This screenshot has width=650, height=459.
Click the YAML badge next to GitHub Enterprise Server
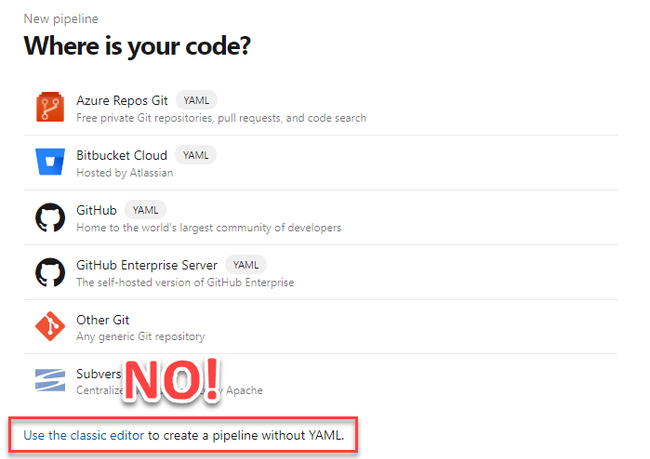(x=246, y=265)
